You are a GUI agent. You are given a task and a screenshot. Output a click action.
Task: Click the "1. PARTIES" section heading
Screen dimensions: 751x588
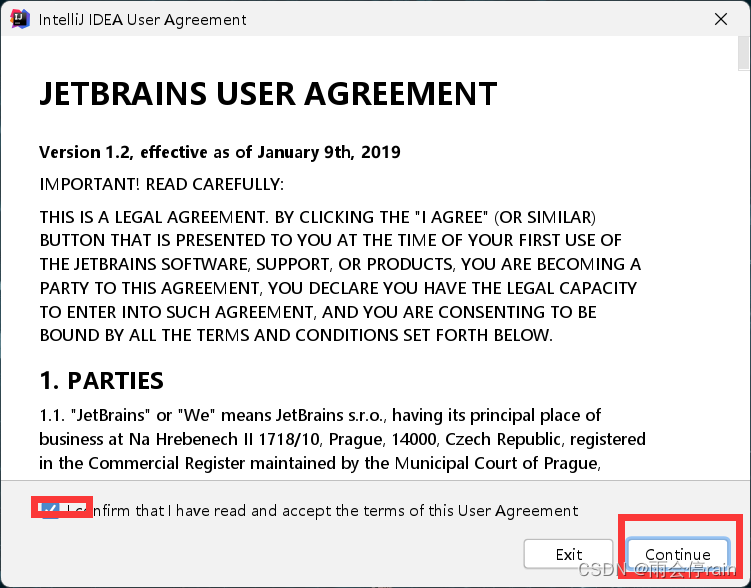(x=102, y=381)
